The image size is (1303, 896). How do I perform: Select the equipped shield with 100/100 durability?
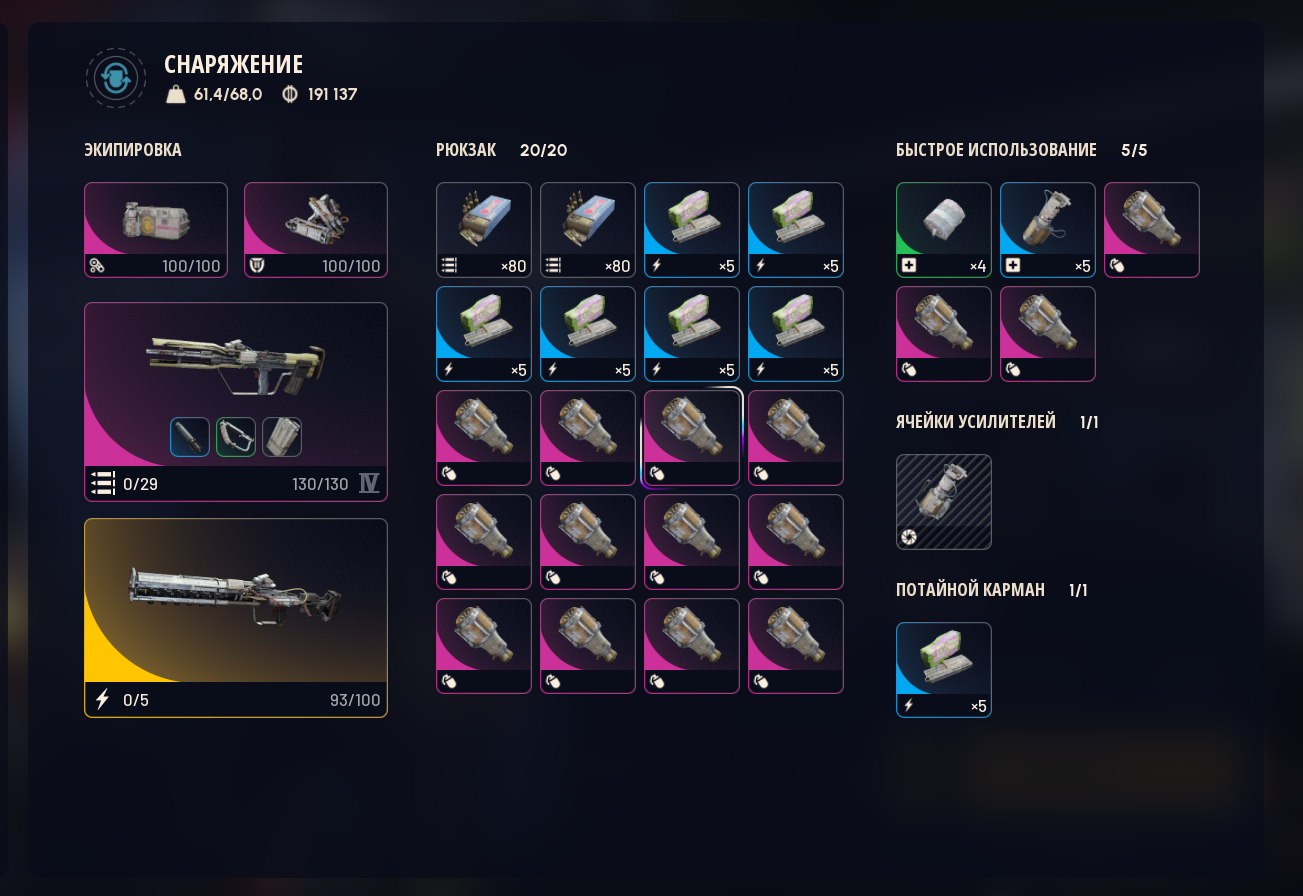(316, 230)
